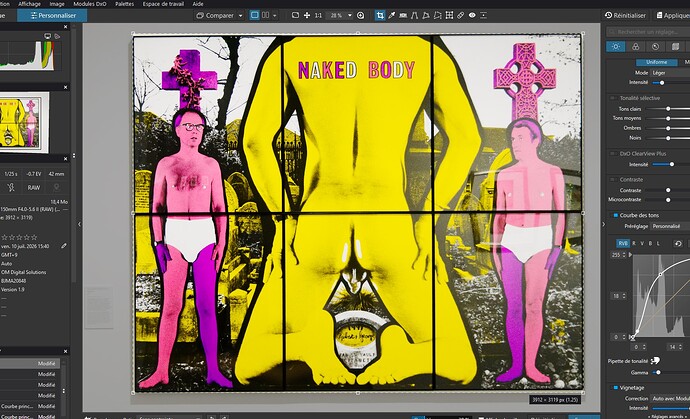690x419 pixels.
Task: Select the Horizon tool icon
Action: pyautogui.click(x=403, y=15)
